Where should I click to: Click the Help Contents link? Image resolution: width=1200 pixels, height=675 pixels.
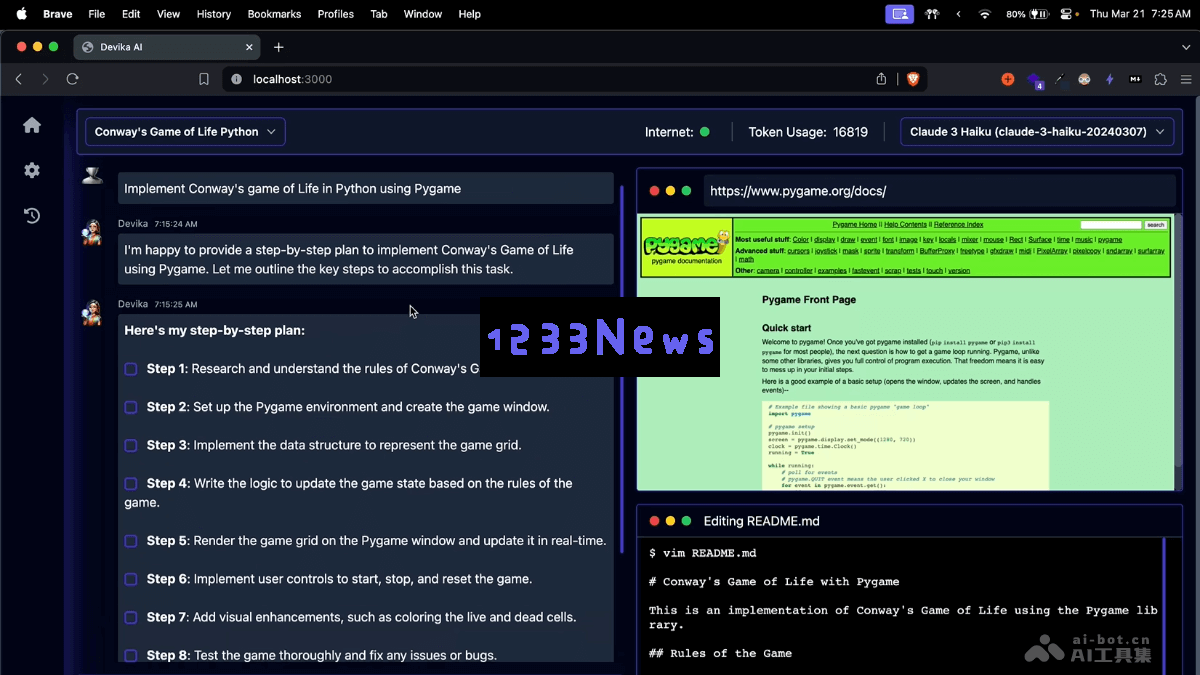[905, 224]
